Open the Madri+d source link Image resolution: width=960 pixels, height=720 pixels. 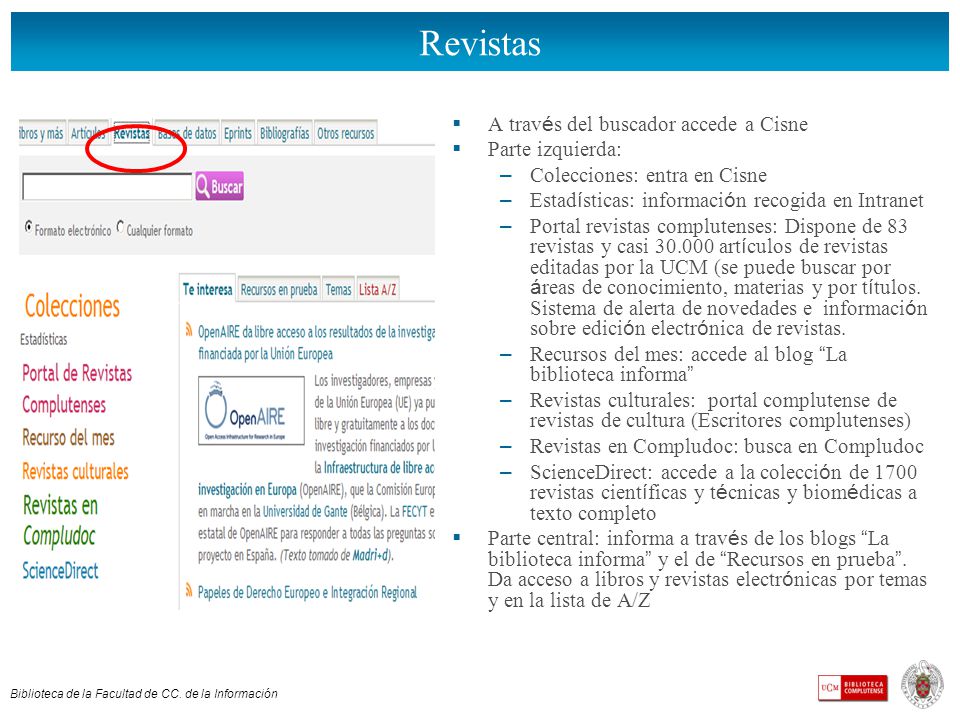[371, 555]
